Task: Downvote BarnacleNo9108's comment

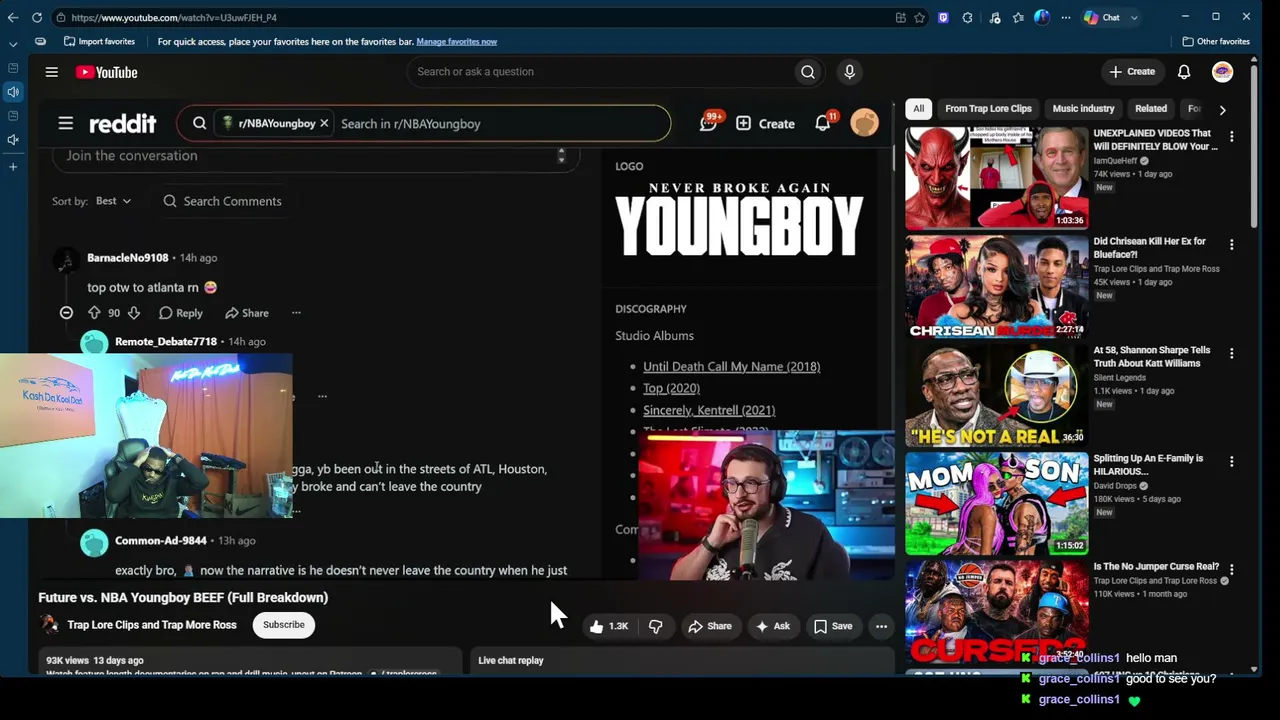Action: [133, 313]
